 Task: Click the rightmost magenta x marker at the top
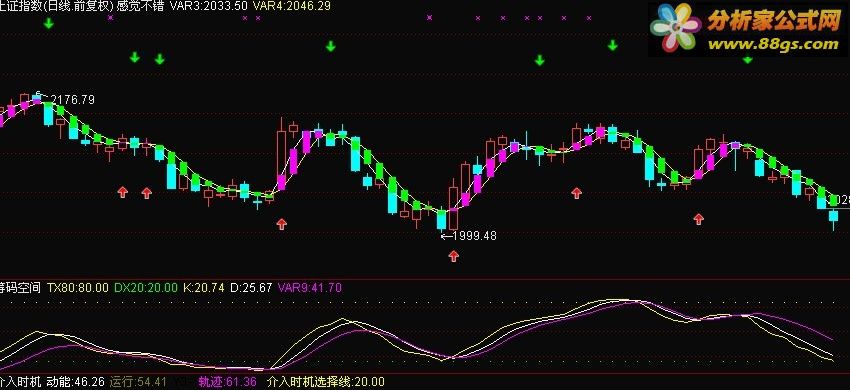click(589, 18)
